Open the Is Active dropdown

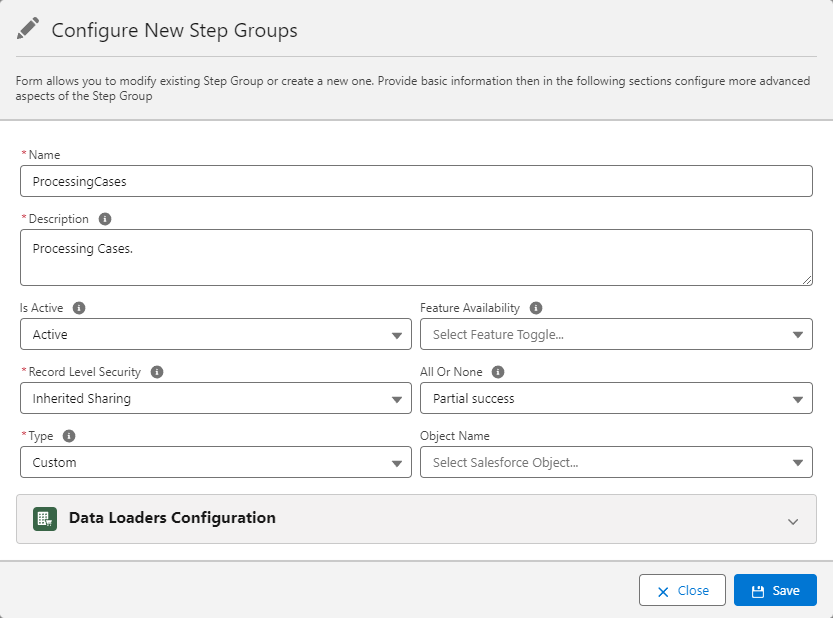[215, 335]
